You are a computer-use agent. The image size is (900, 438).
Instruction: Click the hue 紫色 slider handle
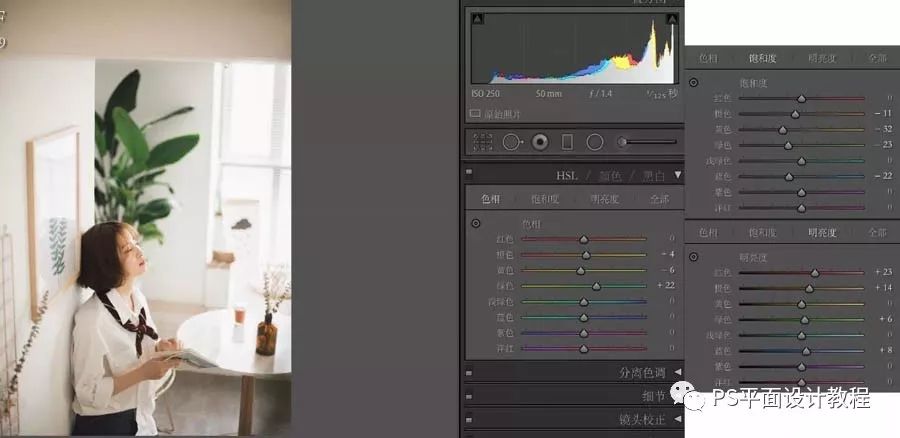click(x=584, y=333)
